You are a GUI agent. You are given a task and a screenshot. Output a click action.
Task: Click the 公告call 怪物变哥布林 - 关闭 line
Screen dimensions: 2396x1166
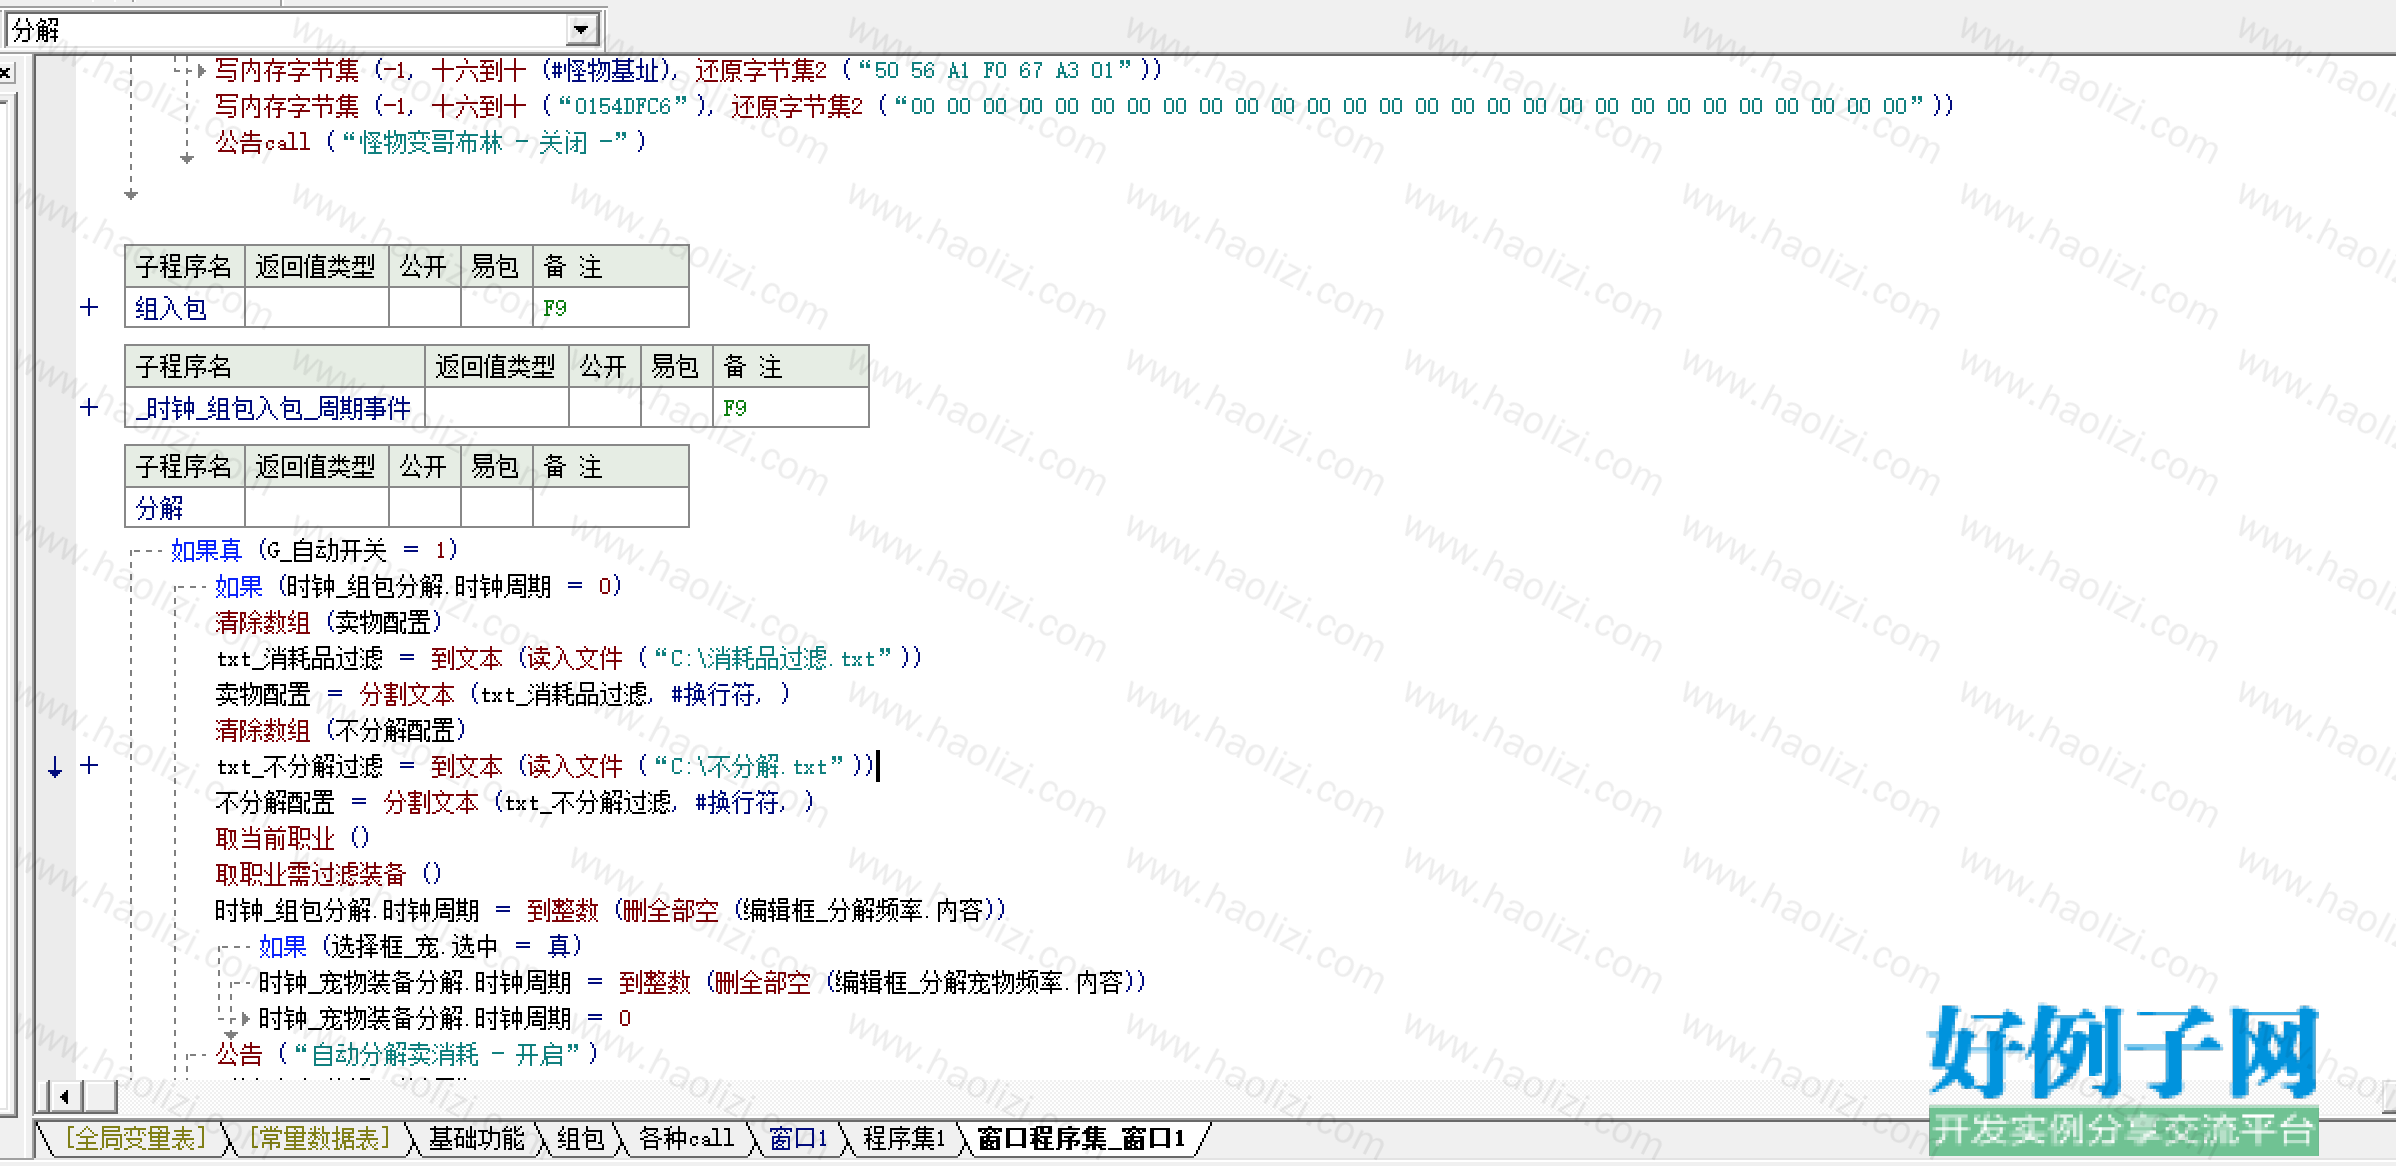pos(431,142)
